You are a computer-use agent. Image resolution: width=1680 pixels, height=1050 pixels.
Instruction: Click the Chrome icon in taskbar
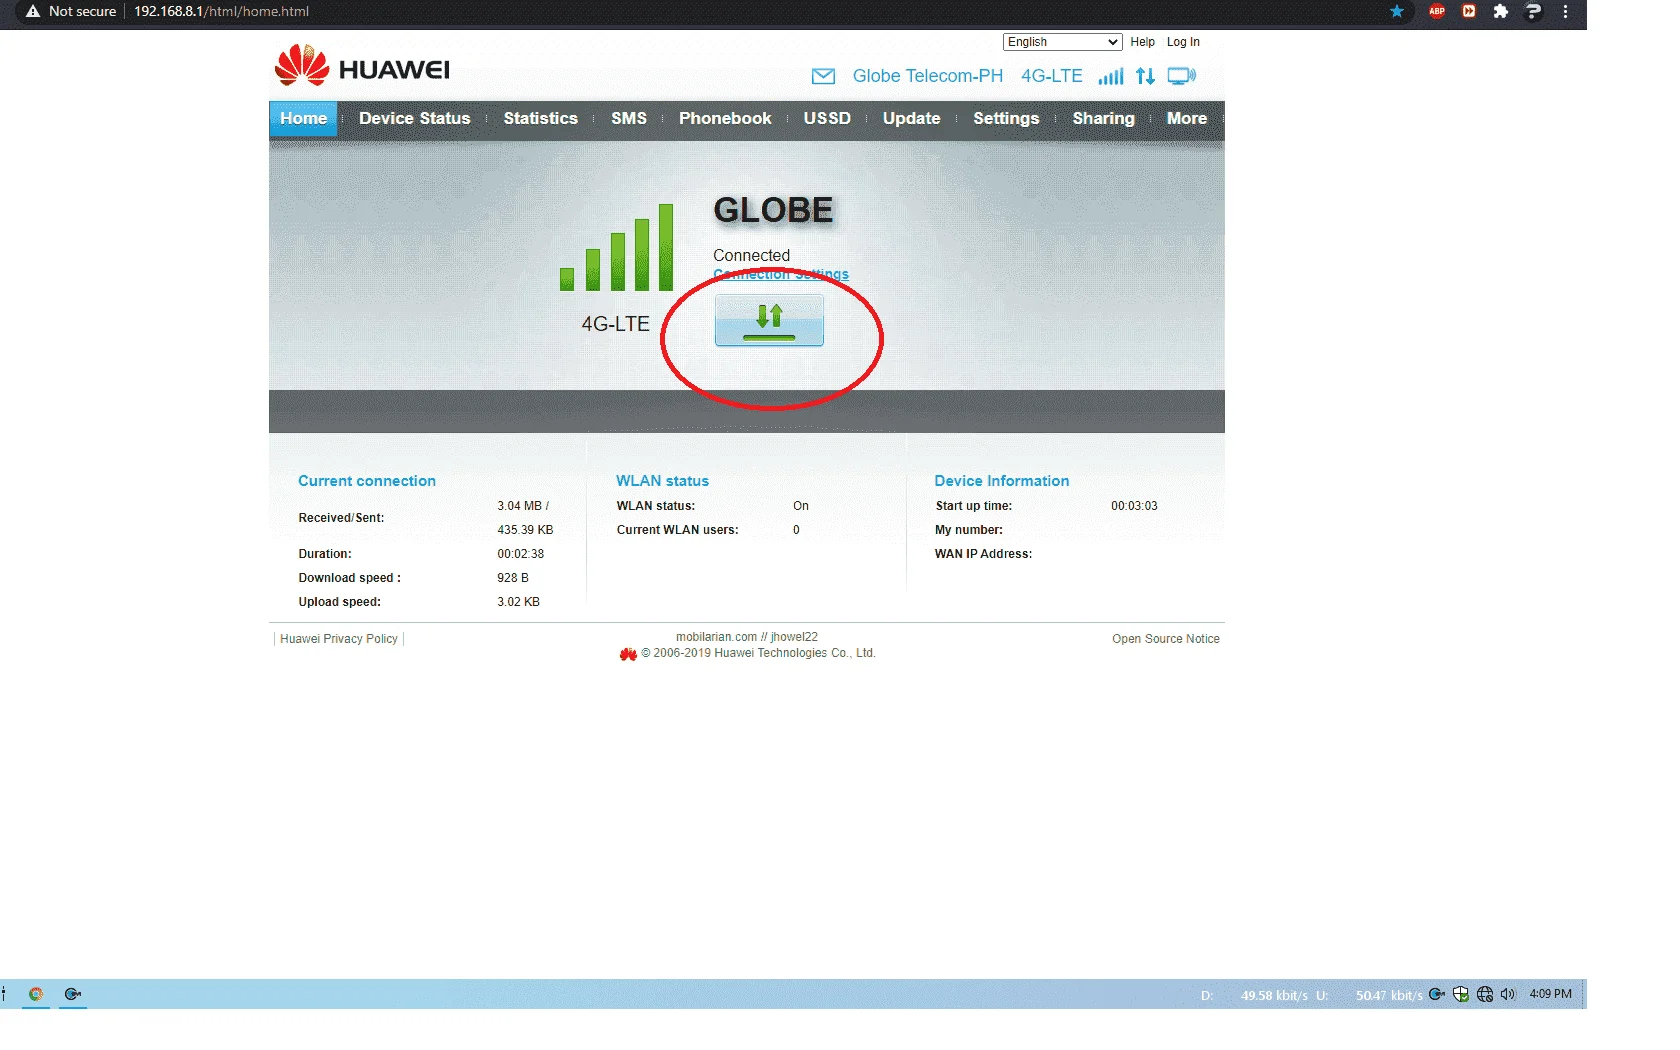[36, 994]
